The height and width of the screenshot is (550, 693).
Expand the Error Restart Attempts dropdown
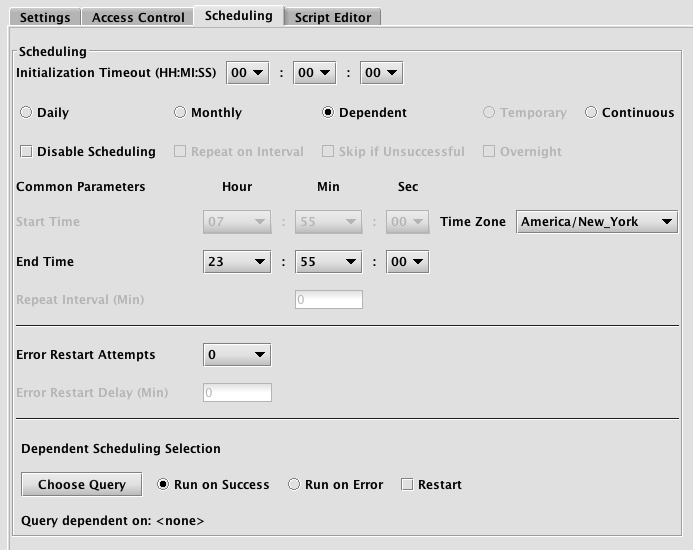pos(237,355)
